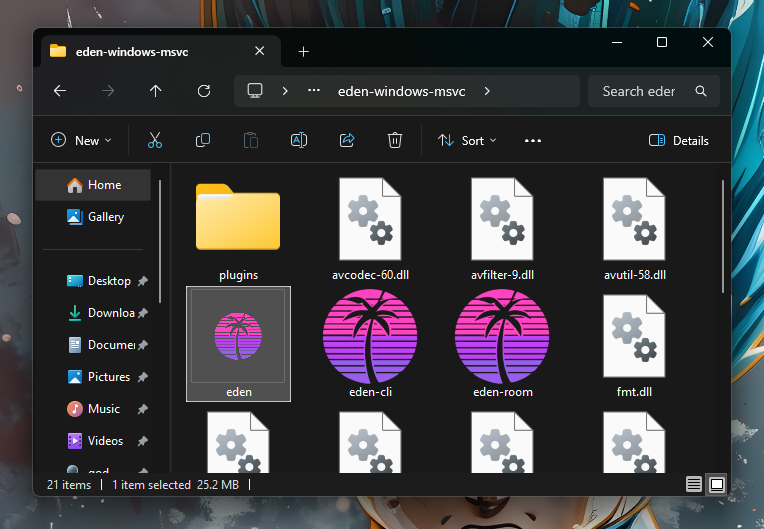Viewport: 764px width, 529px height.
Task: Expand hidden breadcrumb path with ellipsis
Action: (x=314, y=91)
